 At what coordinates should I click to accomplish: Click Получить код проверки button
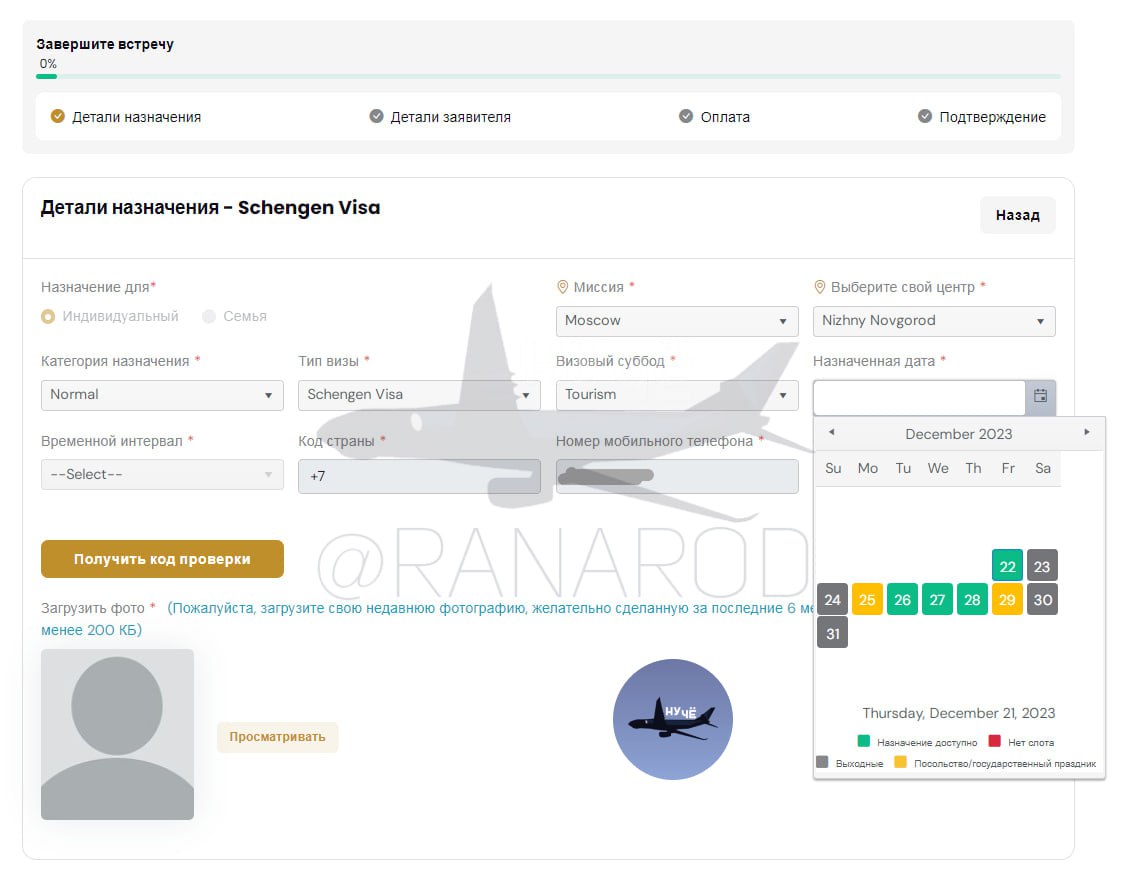tap(162, 559)
